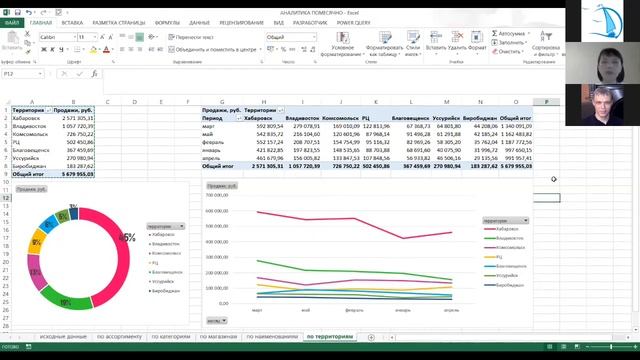Viewport: 640px width, 360px height.
Task: Increase the cell indent
Action: (160, 49)
